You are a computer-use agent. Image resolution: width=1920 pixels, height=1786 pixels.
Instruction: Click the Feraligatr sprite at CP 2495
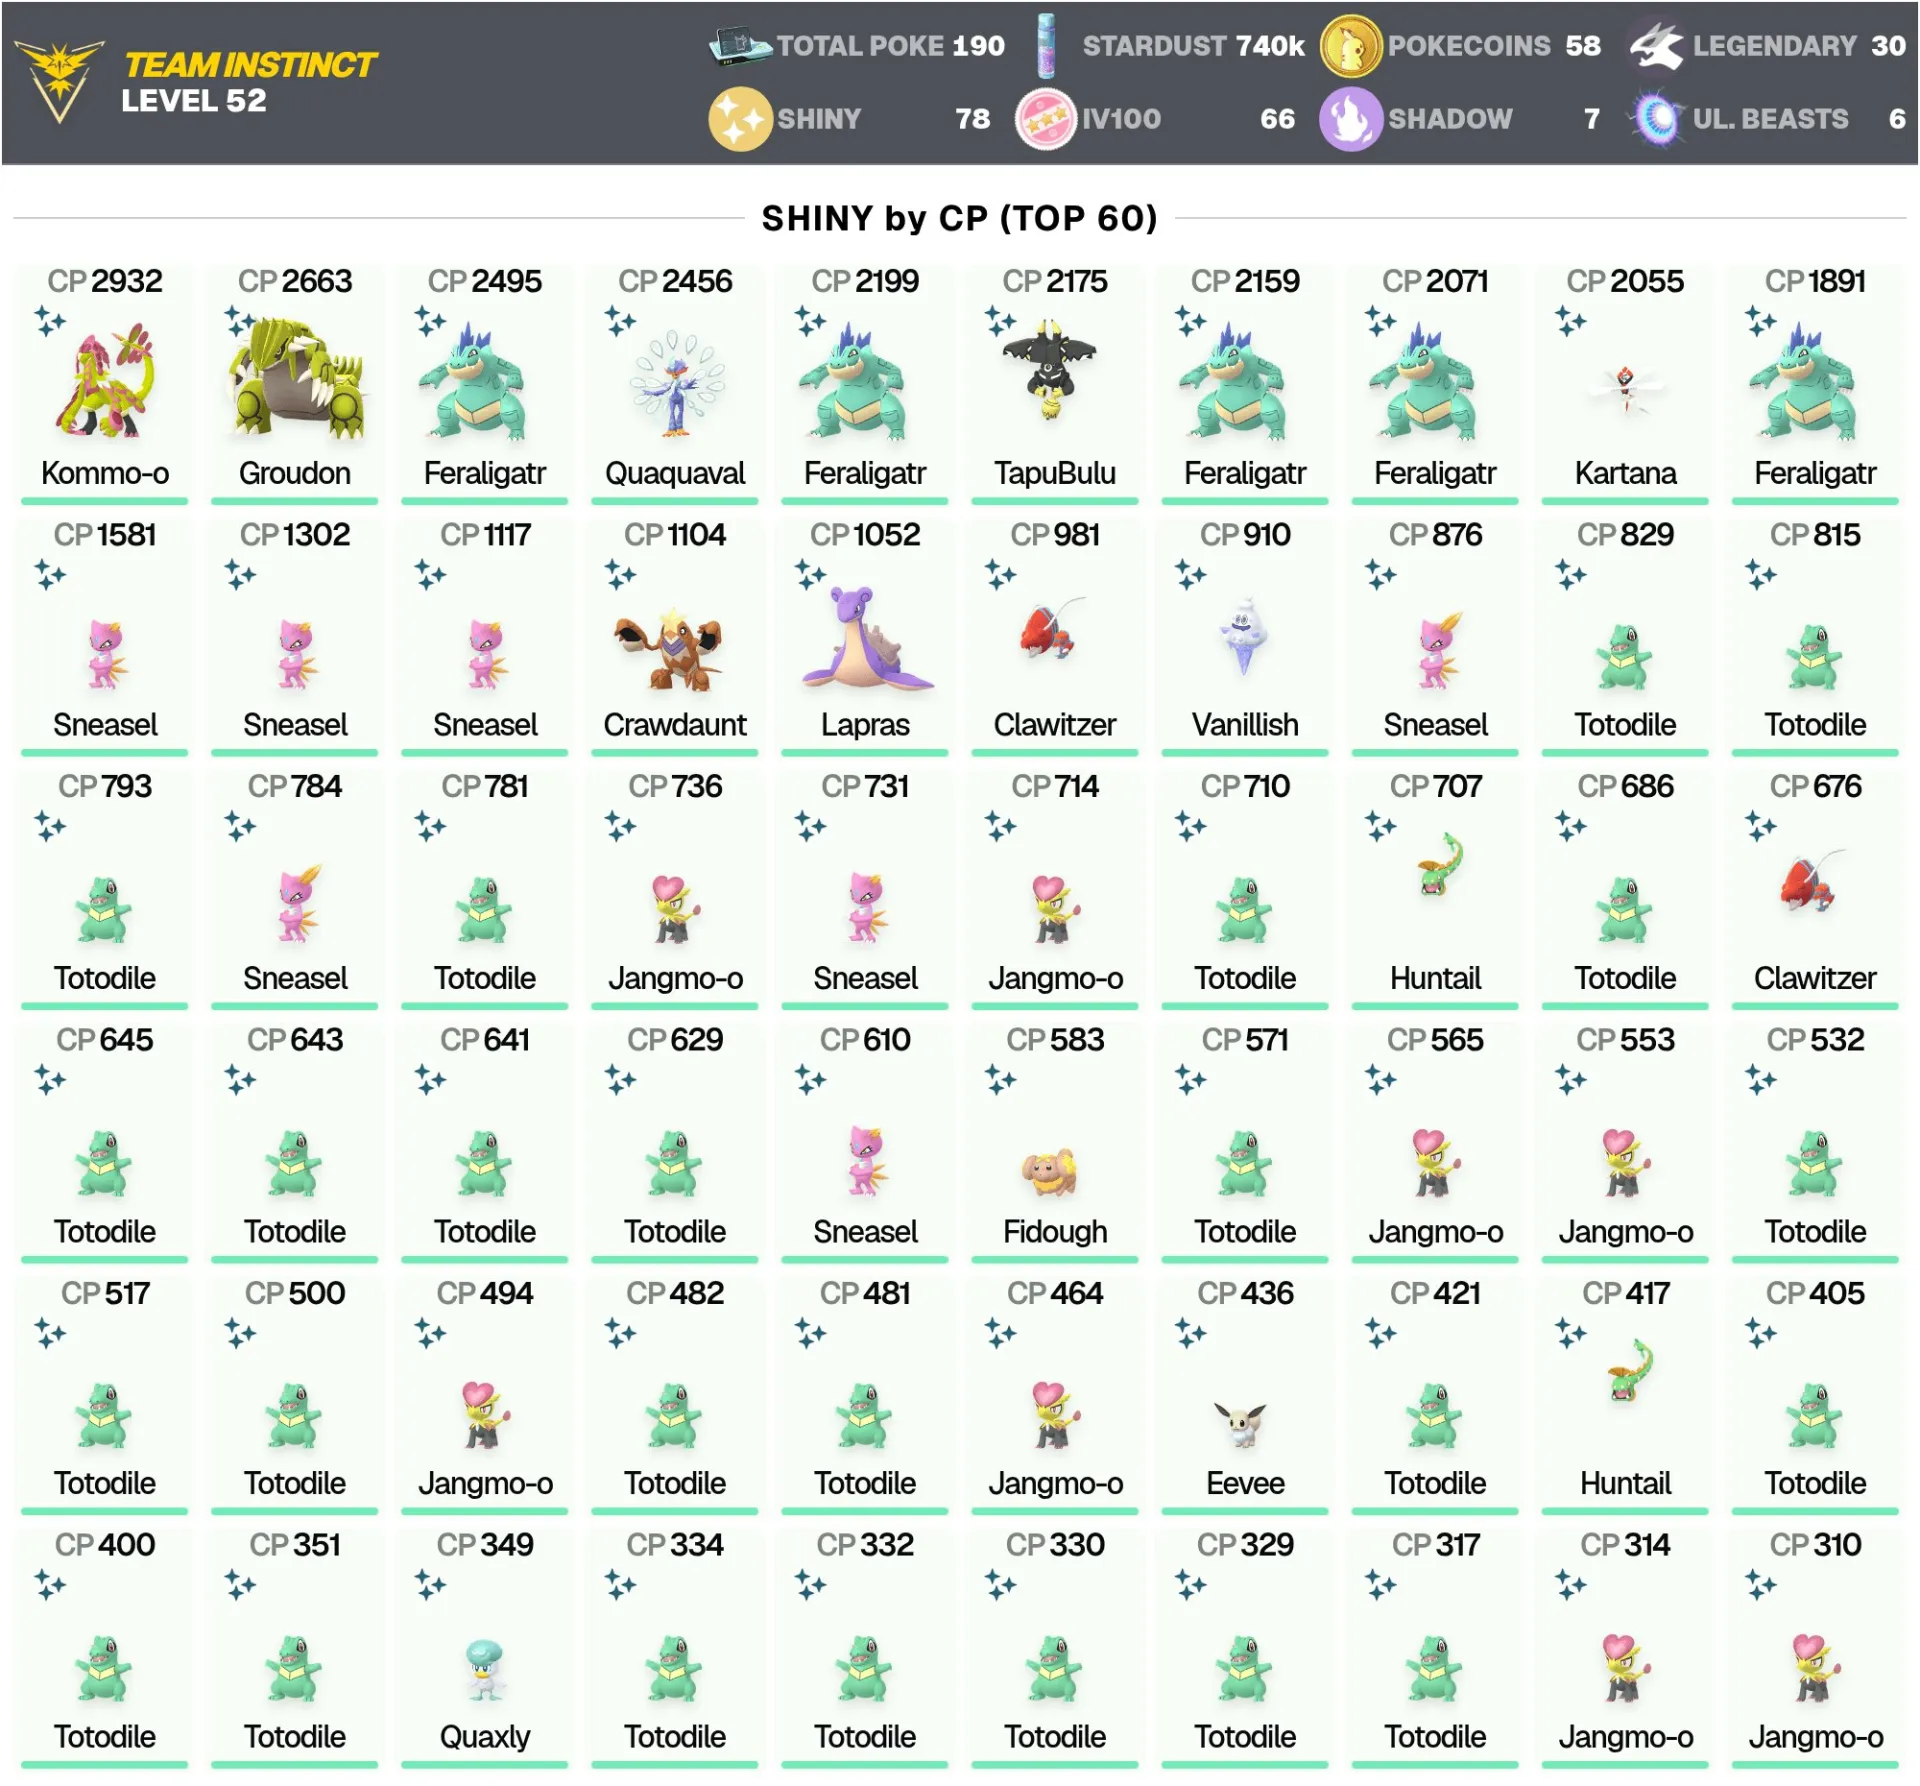472,381
